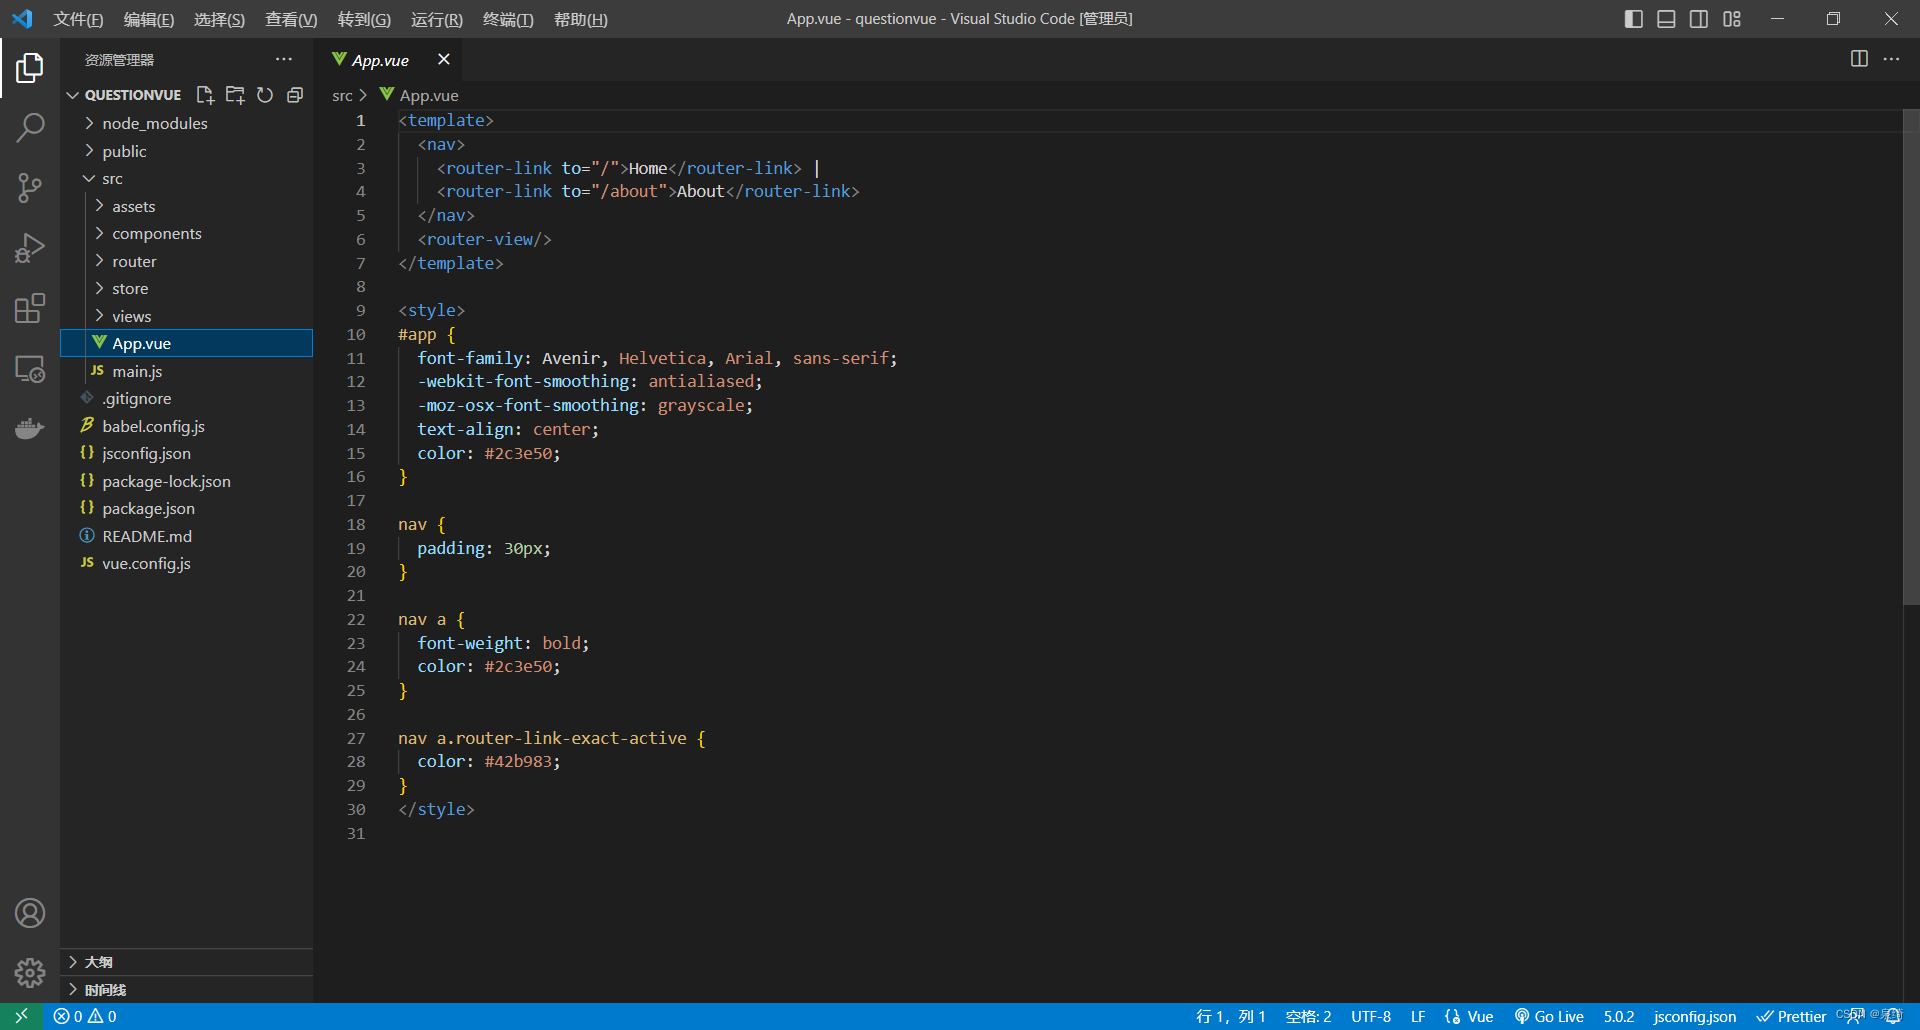Viewport: 1920px width, 1030px height.
Task: Collapse all folders in explorer
Action: click(x=295, y=95)
